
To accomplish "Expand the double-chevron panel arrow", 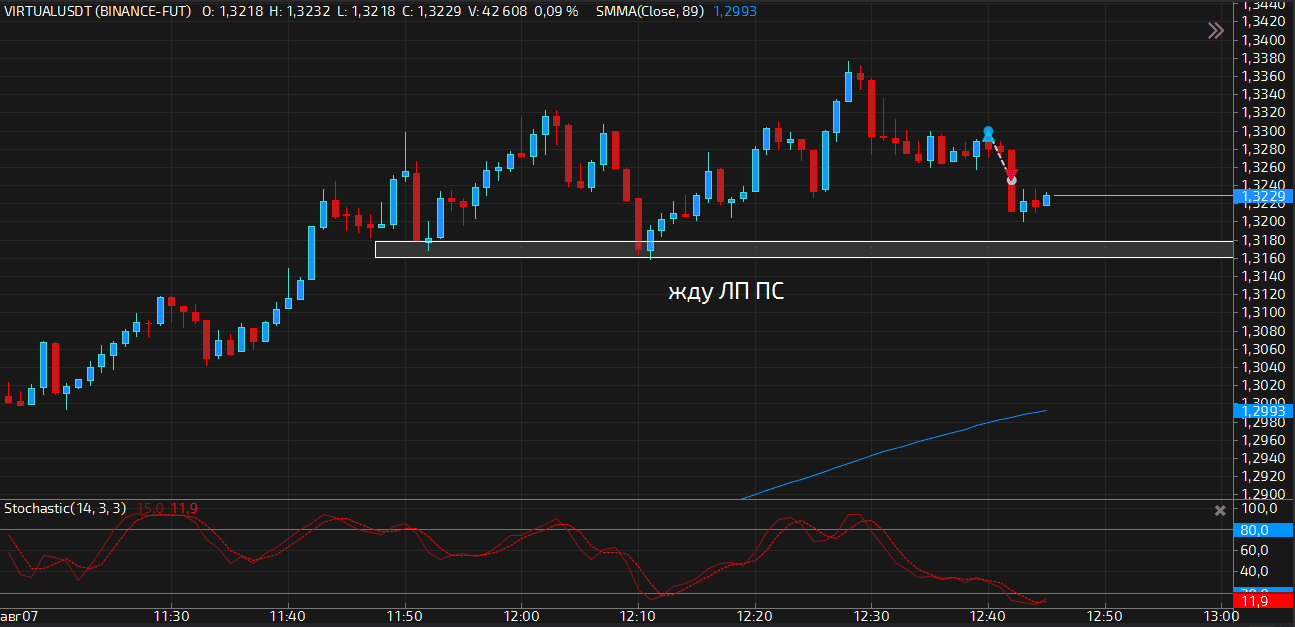I will 1215,31.
